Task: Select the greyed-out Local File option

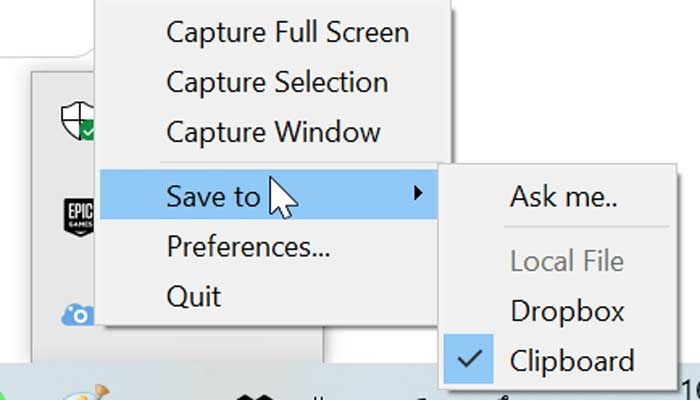Action: tap(567, 262)
